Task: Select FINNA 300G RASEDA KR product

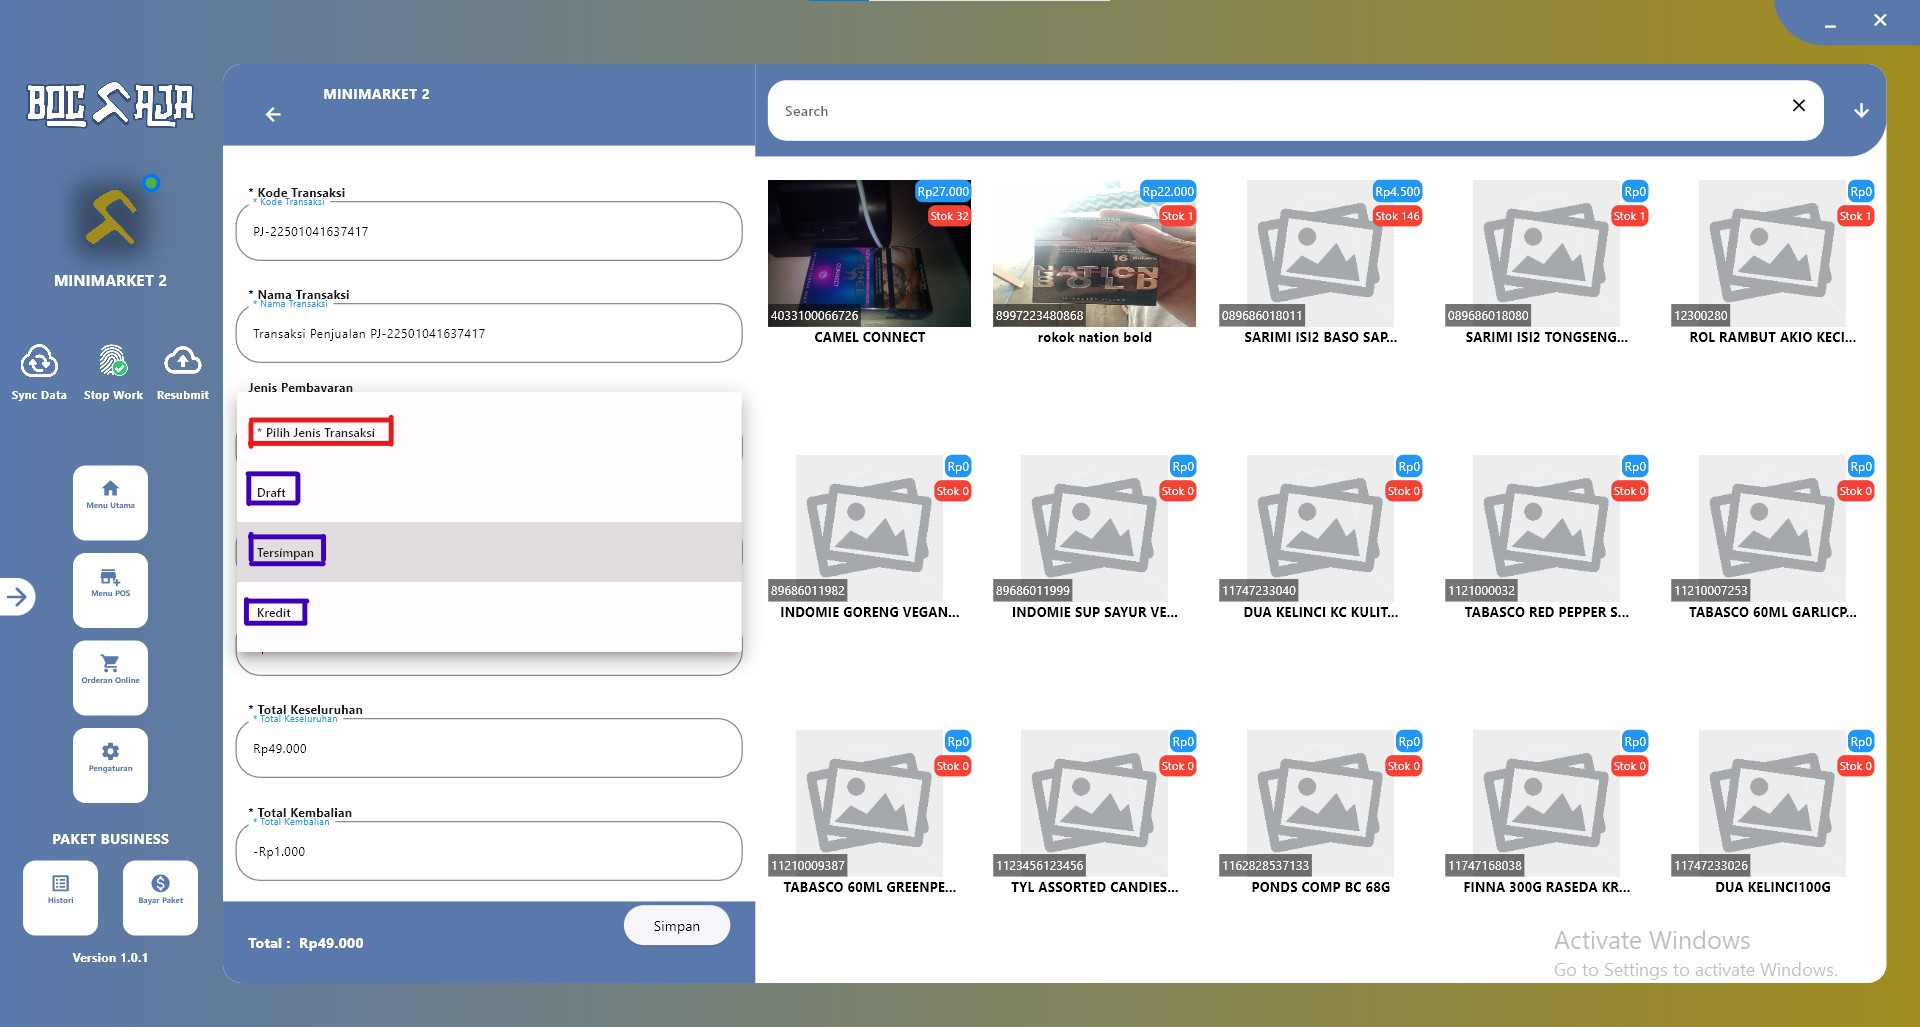Action: 1546,803
